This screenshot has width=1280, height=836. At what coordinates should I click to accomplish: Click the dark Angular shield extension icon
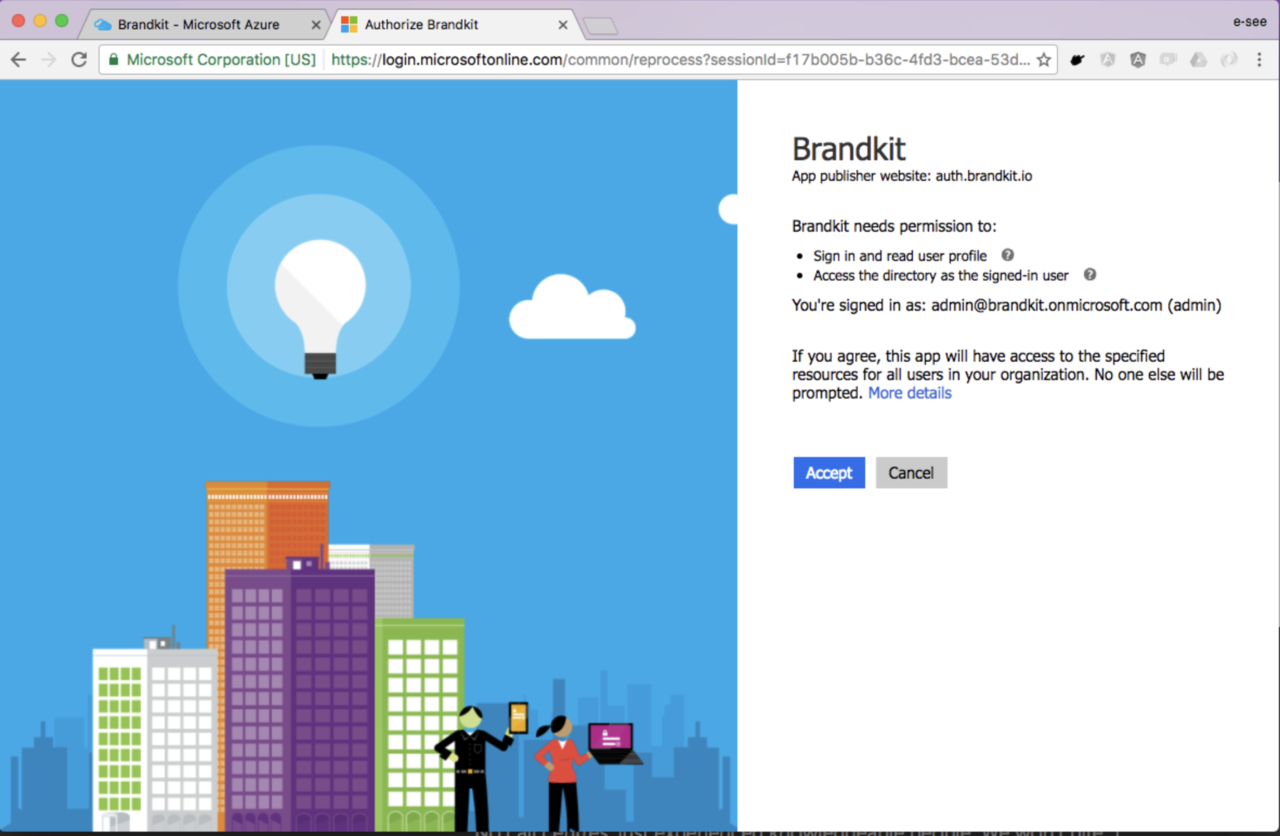1138,60
